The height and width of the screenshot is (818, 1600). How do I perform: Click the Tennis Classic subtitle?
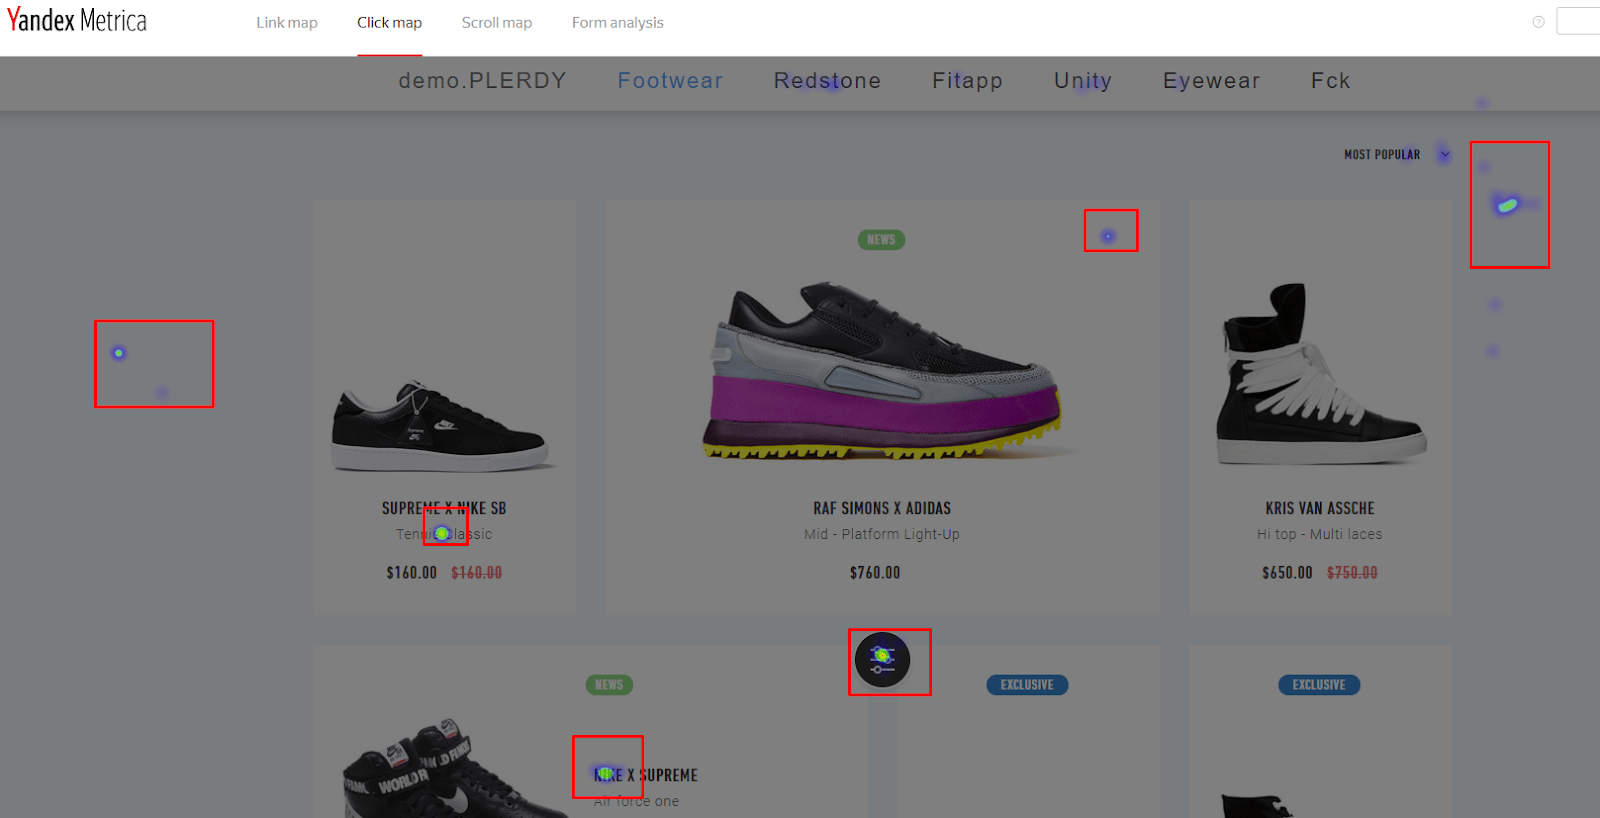coord(444,534)
